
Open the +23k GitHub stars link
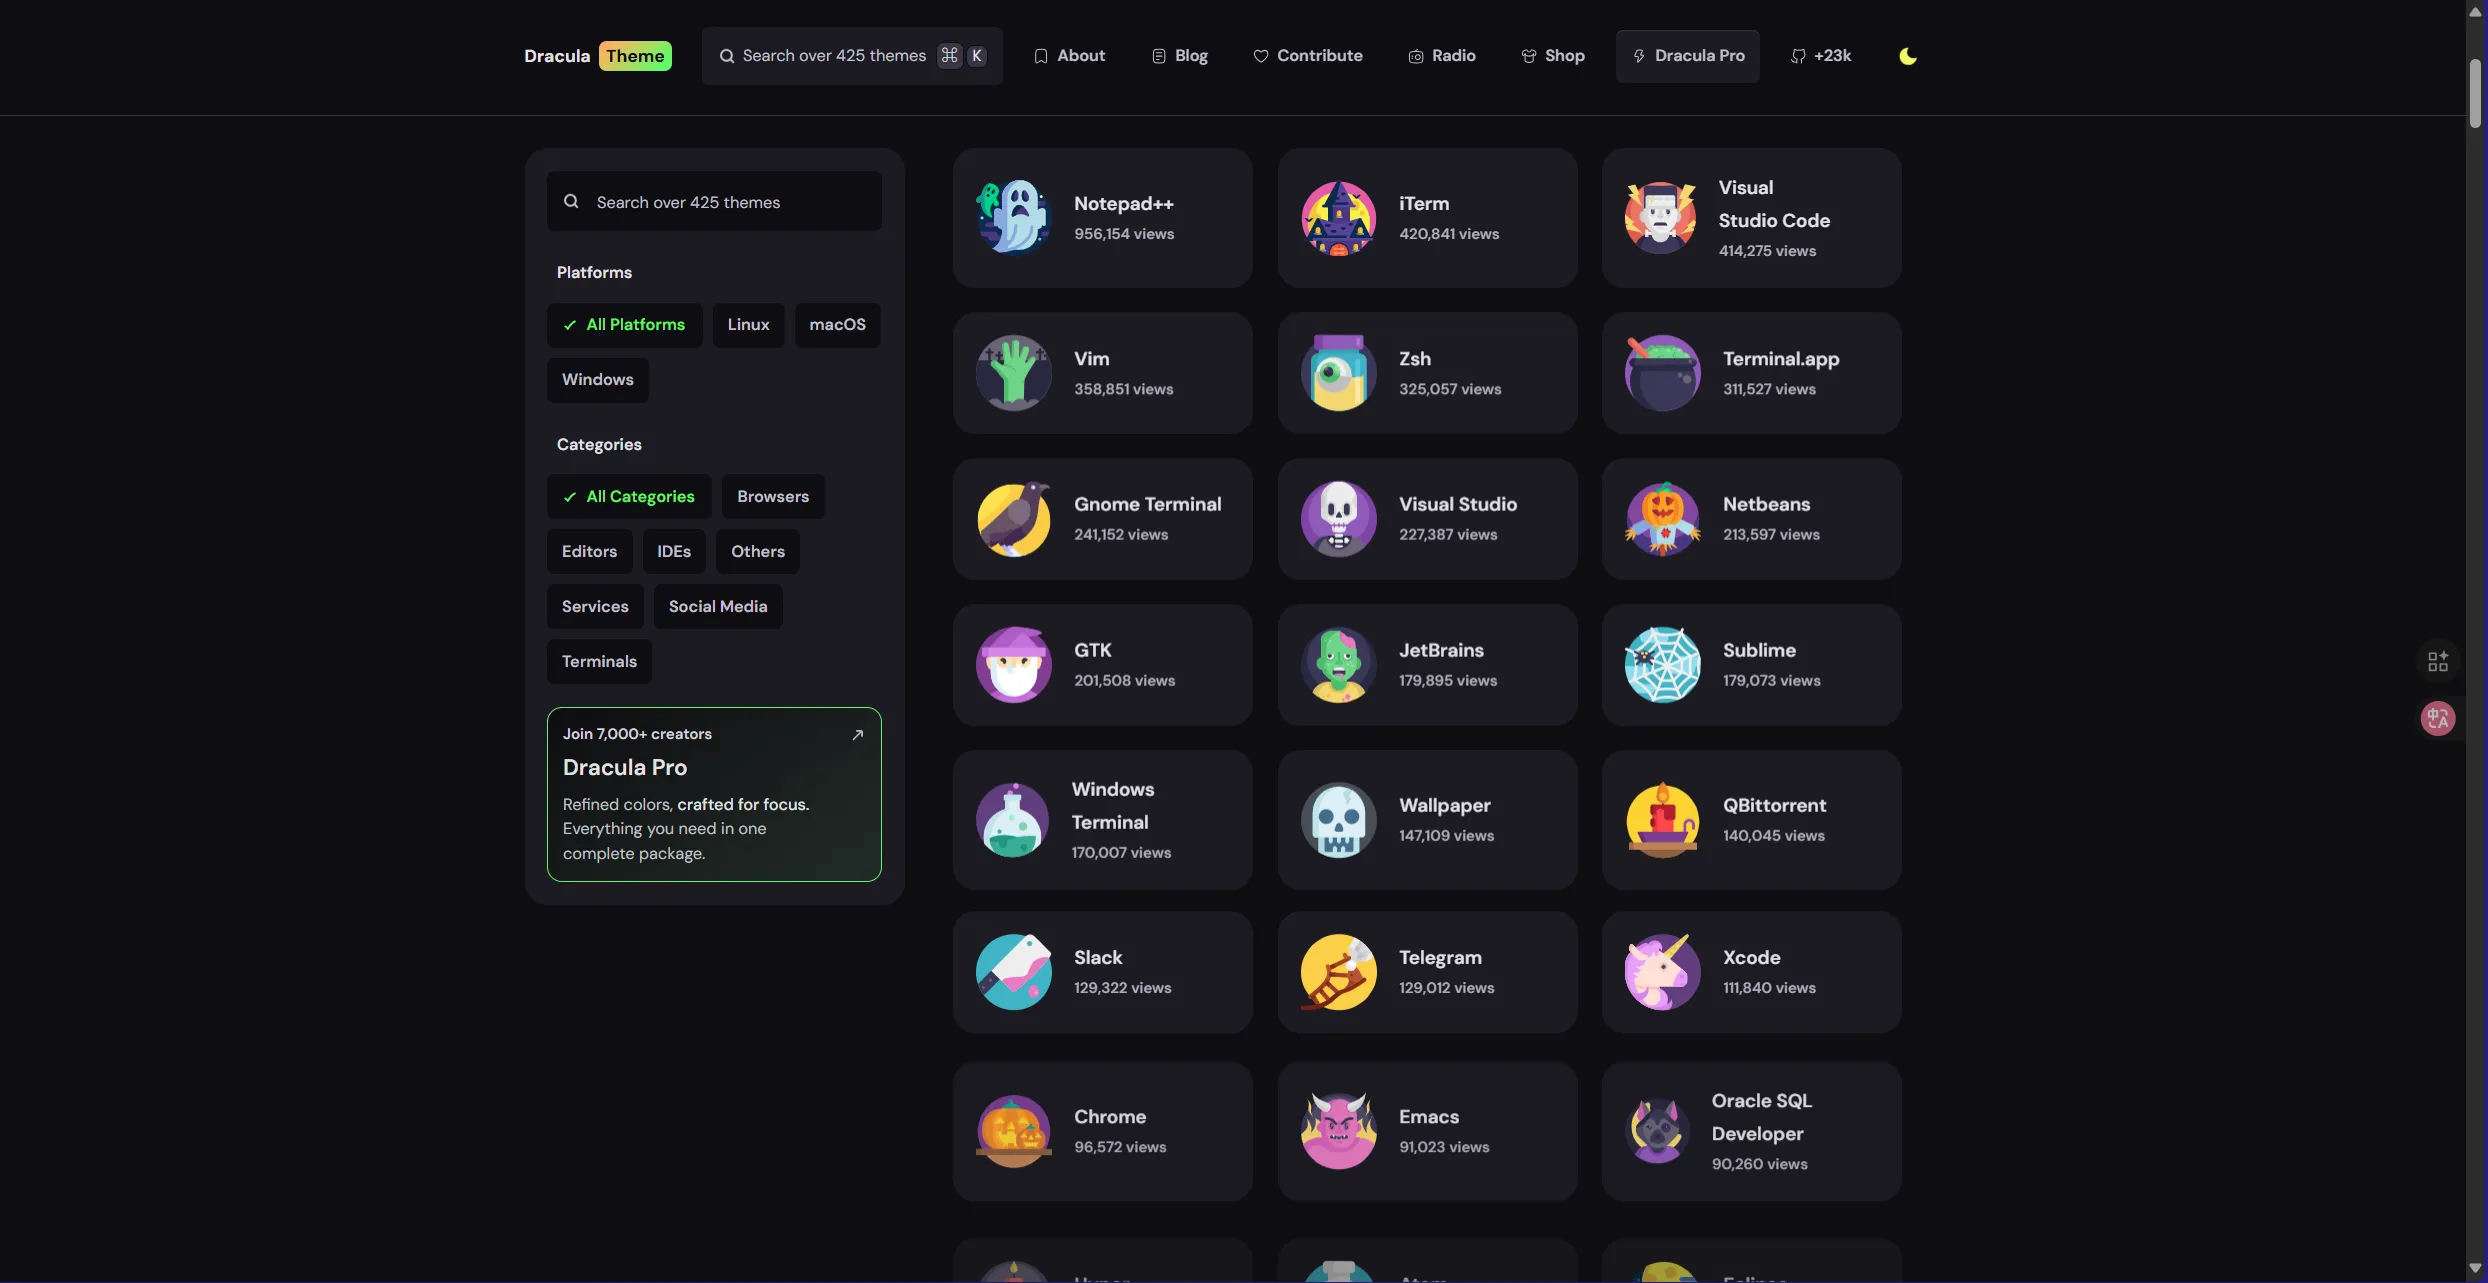(x=1820, y=56)
